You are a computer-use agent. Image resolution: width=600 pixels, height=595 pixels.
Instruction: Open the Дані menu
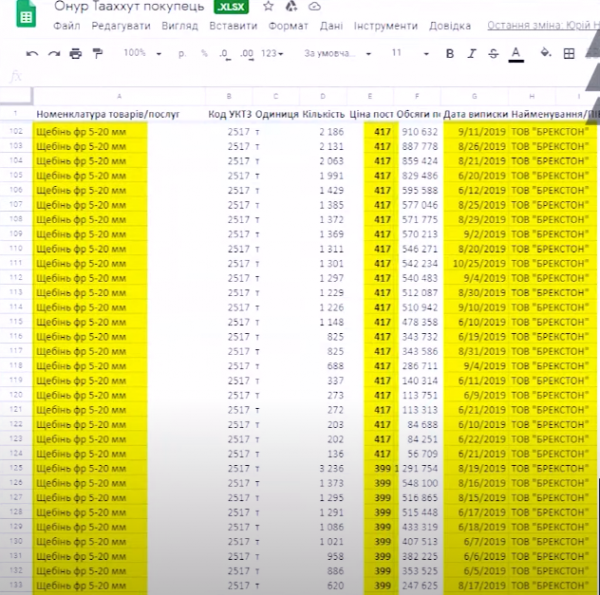331,26
